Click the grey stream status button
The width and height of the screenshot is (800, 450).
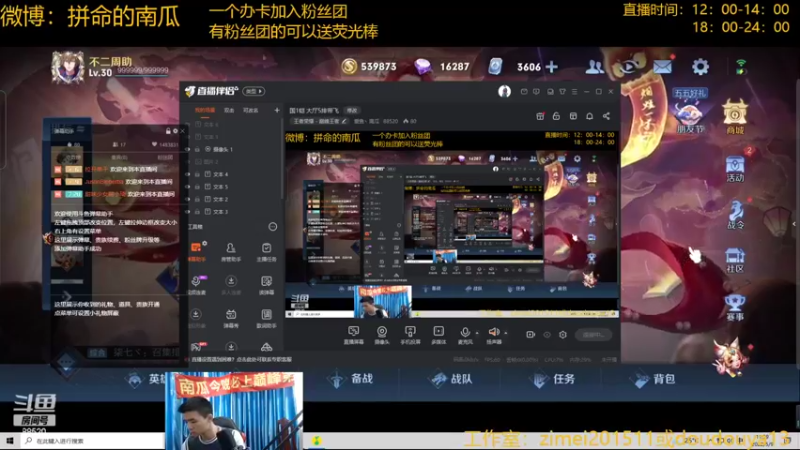coord(593,335)
